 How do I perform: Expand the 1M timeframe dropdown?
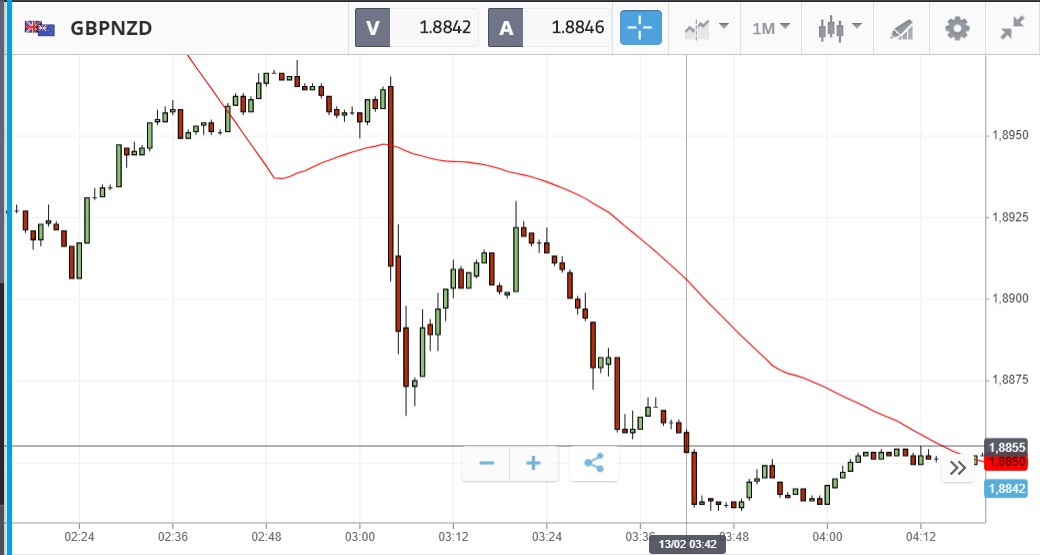(x=770, y=28)
